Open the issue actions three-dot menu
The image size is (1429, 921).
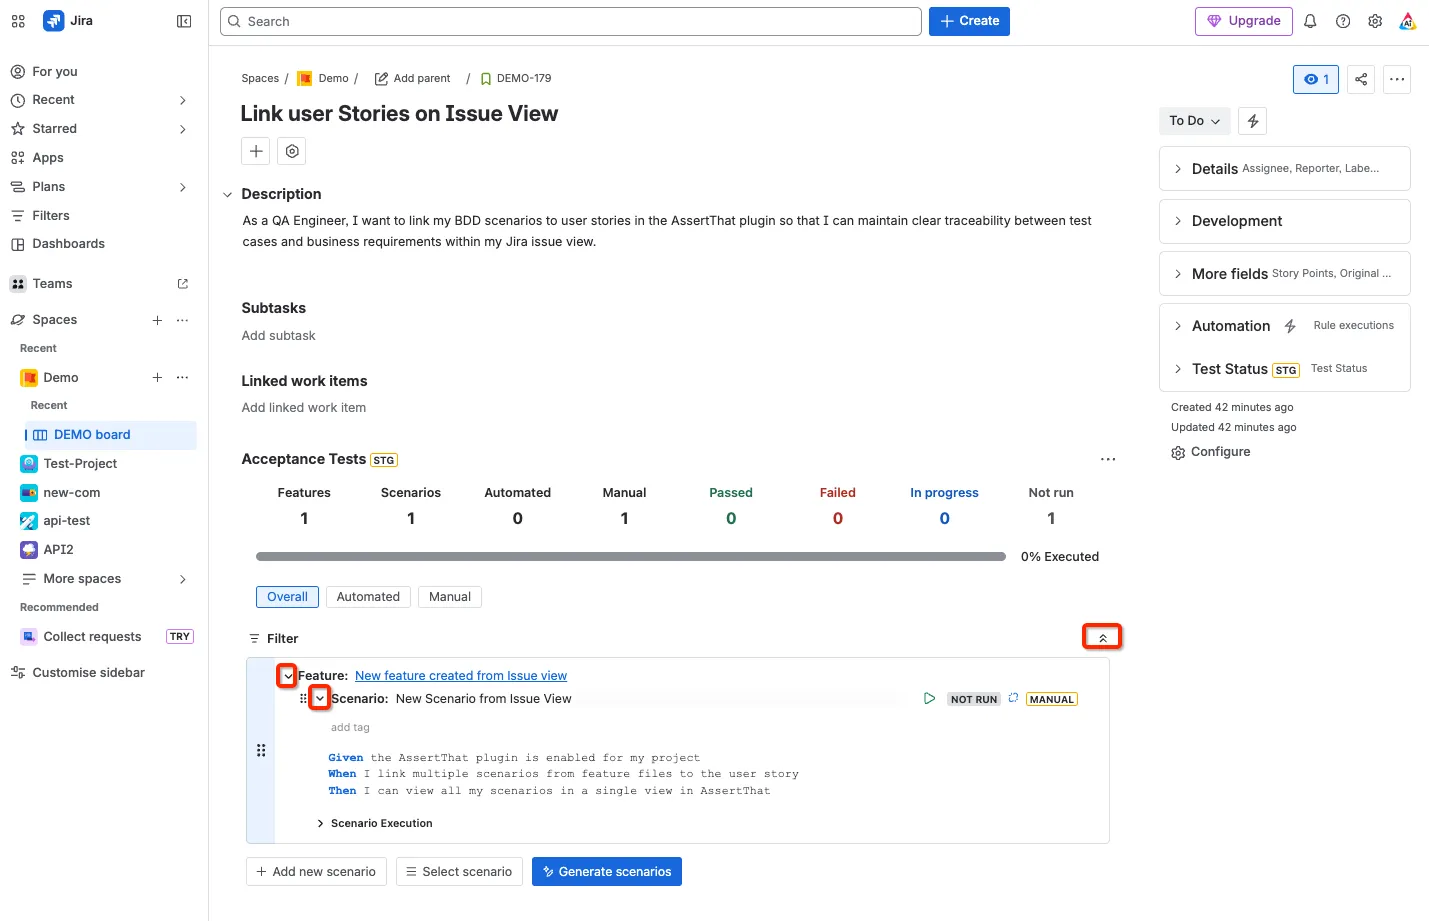coord(1397,79)
